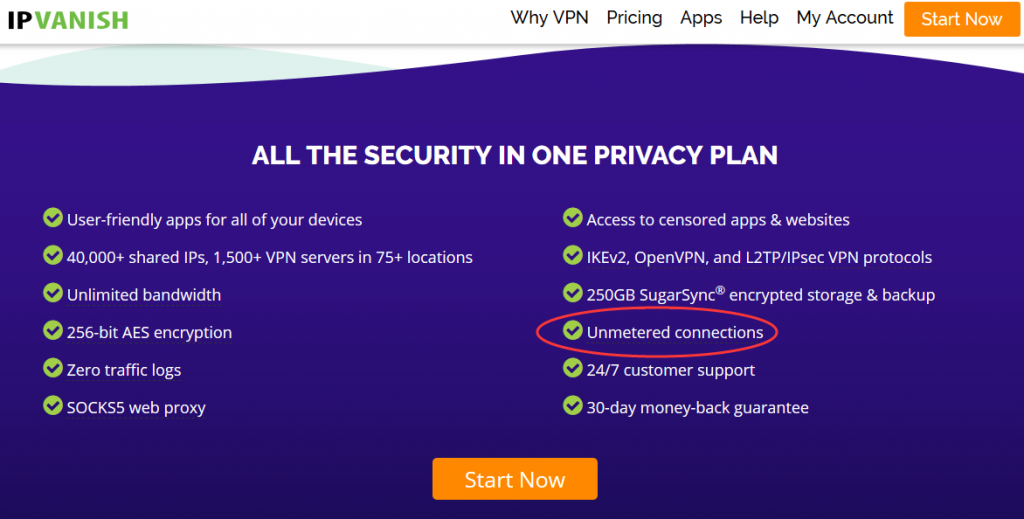This screenshot has width=1024, height=519.
Task: Click the checkmark beside User-friendly apps
Action: [53, 217]
